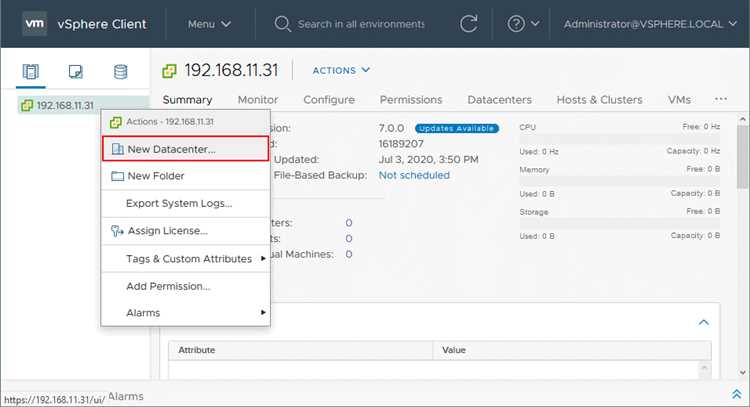Open the Summary tab
The width and height of the screenshot is (750, 407).
point(187,100)
